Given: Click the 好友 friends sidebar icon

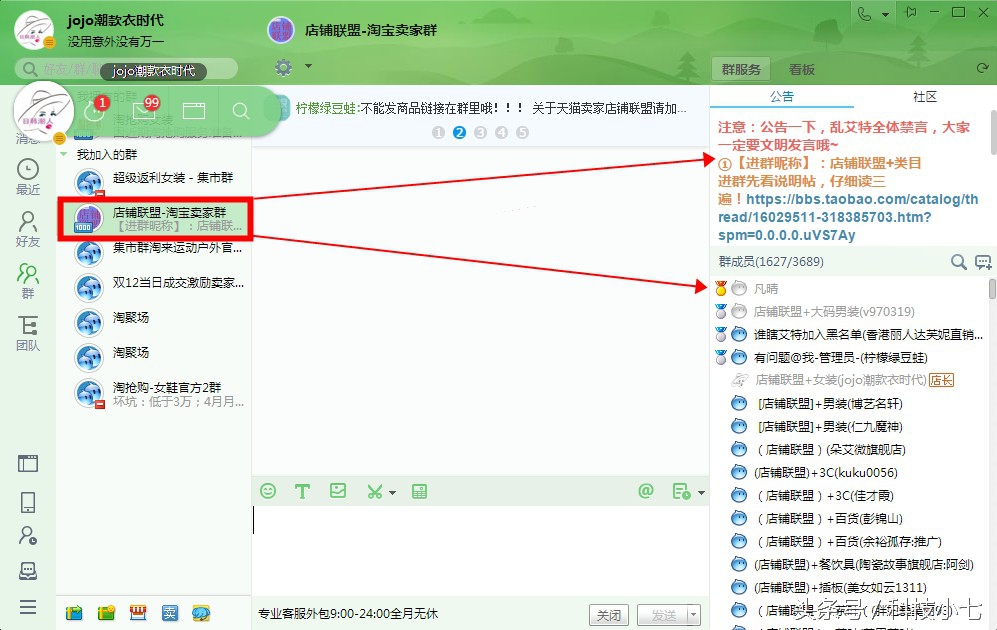Looking at the screenshot, I should pos(27,223).
